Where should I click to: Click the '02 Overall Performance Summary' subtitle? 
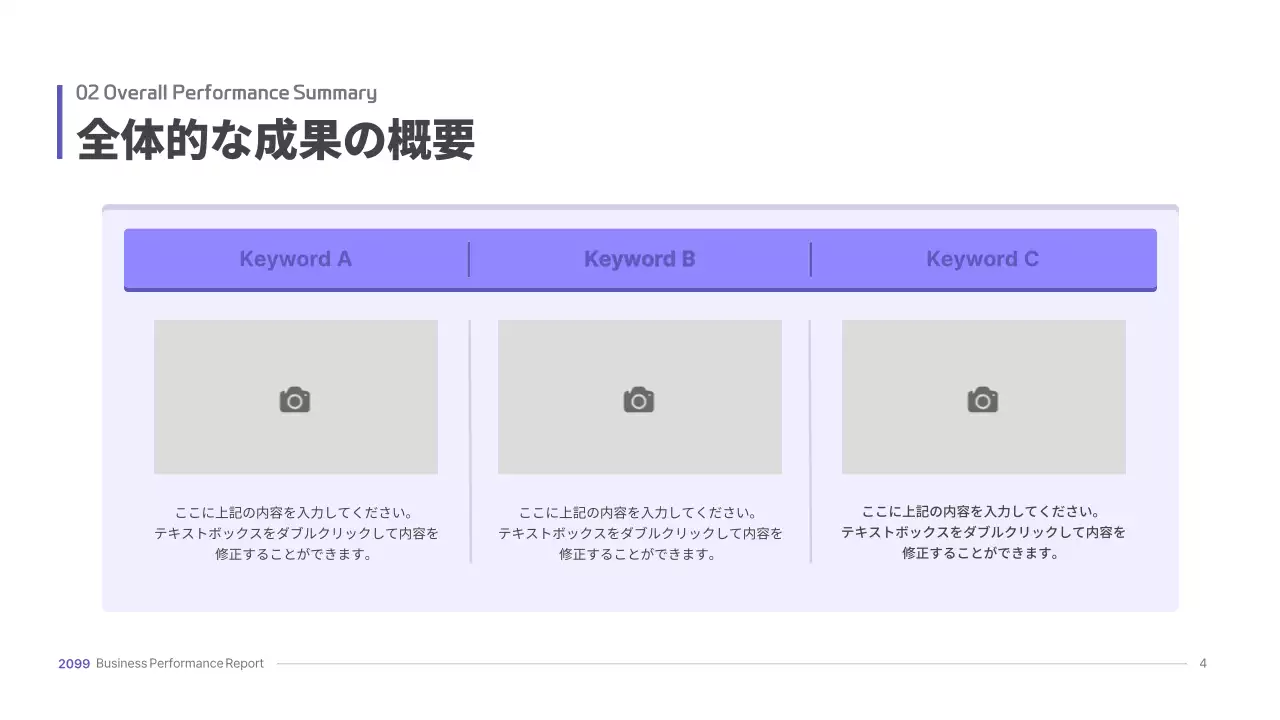(227, 93)
